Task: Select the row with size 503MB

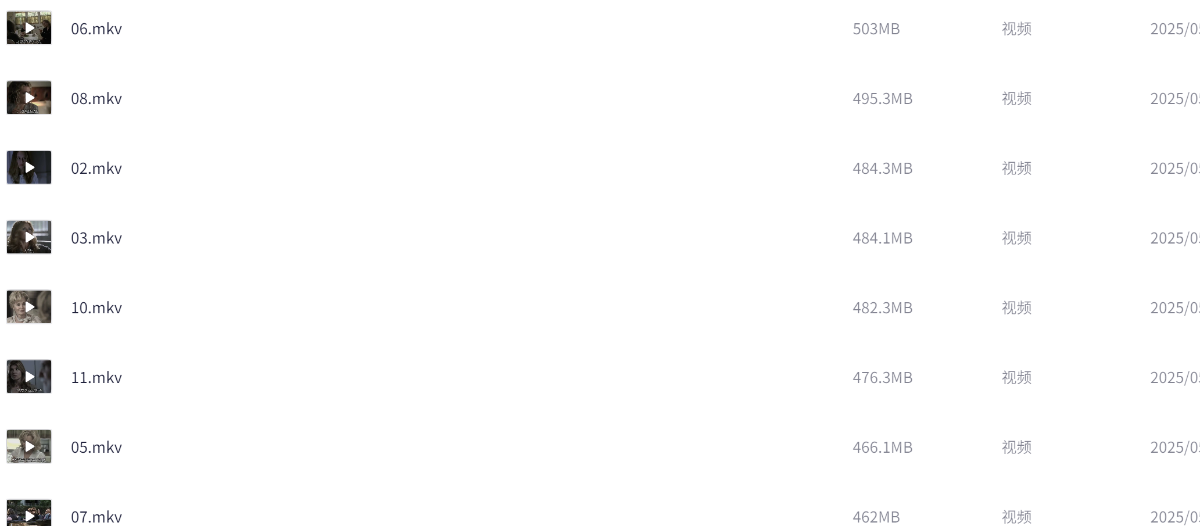Action: tap(600, 28)
